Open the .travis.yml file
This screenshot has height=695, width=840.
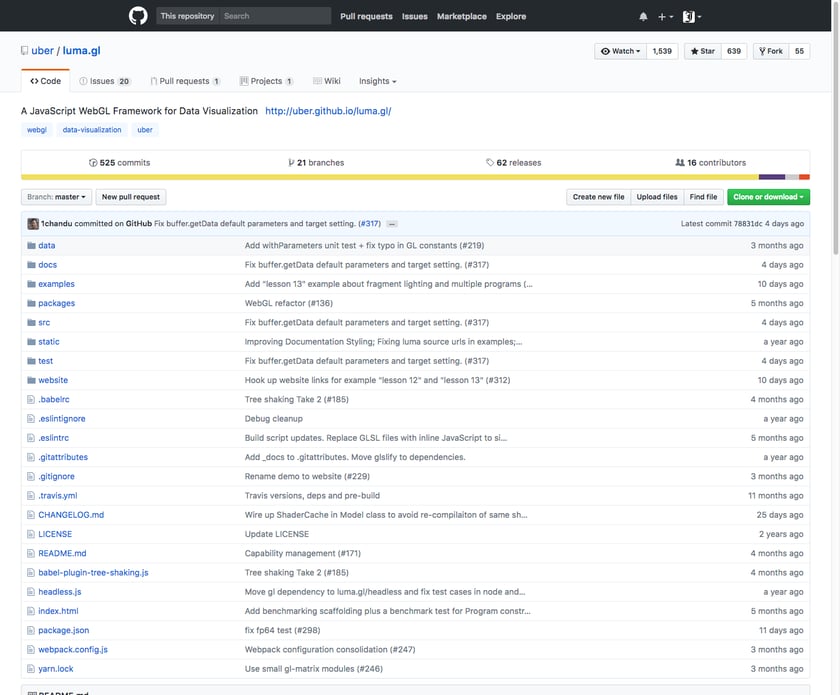pyautogui.click(x=57, y=496)
